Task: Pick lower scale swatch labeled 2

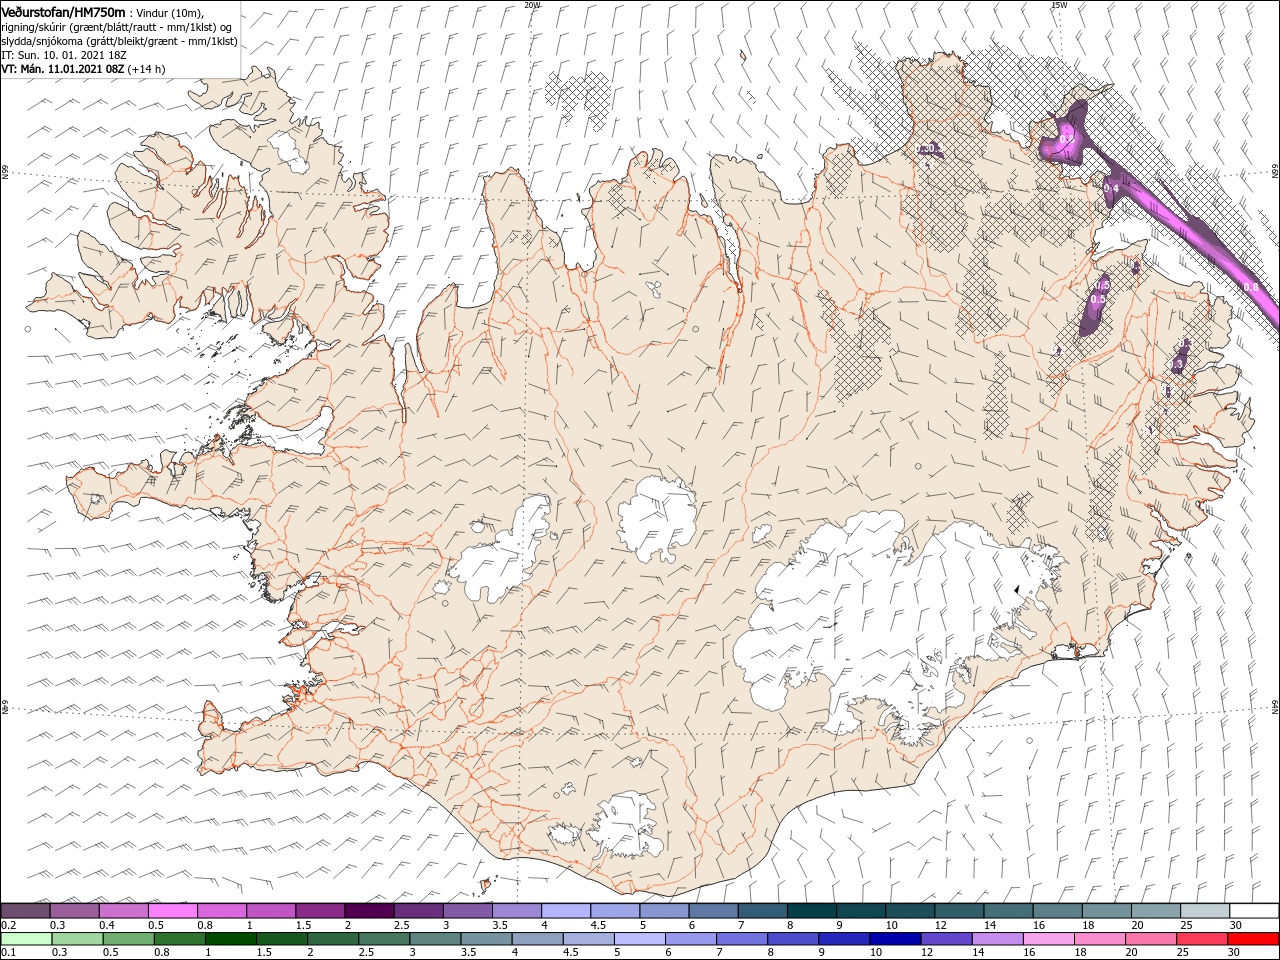Action: pos(332,939)
